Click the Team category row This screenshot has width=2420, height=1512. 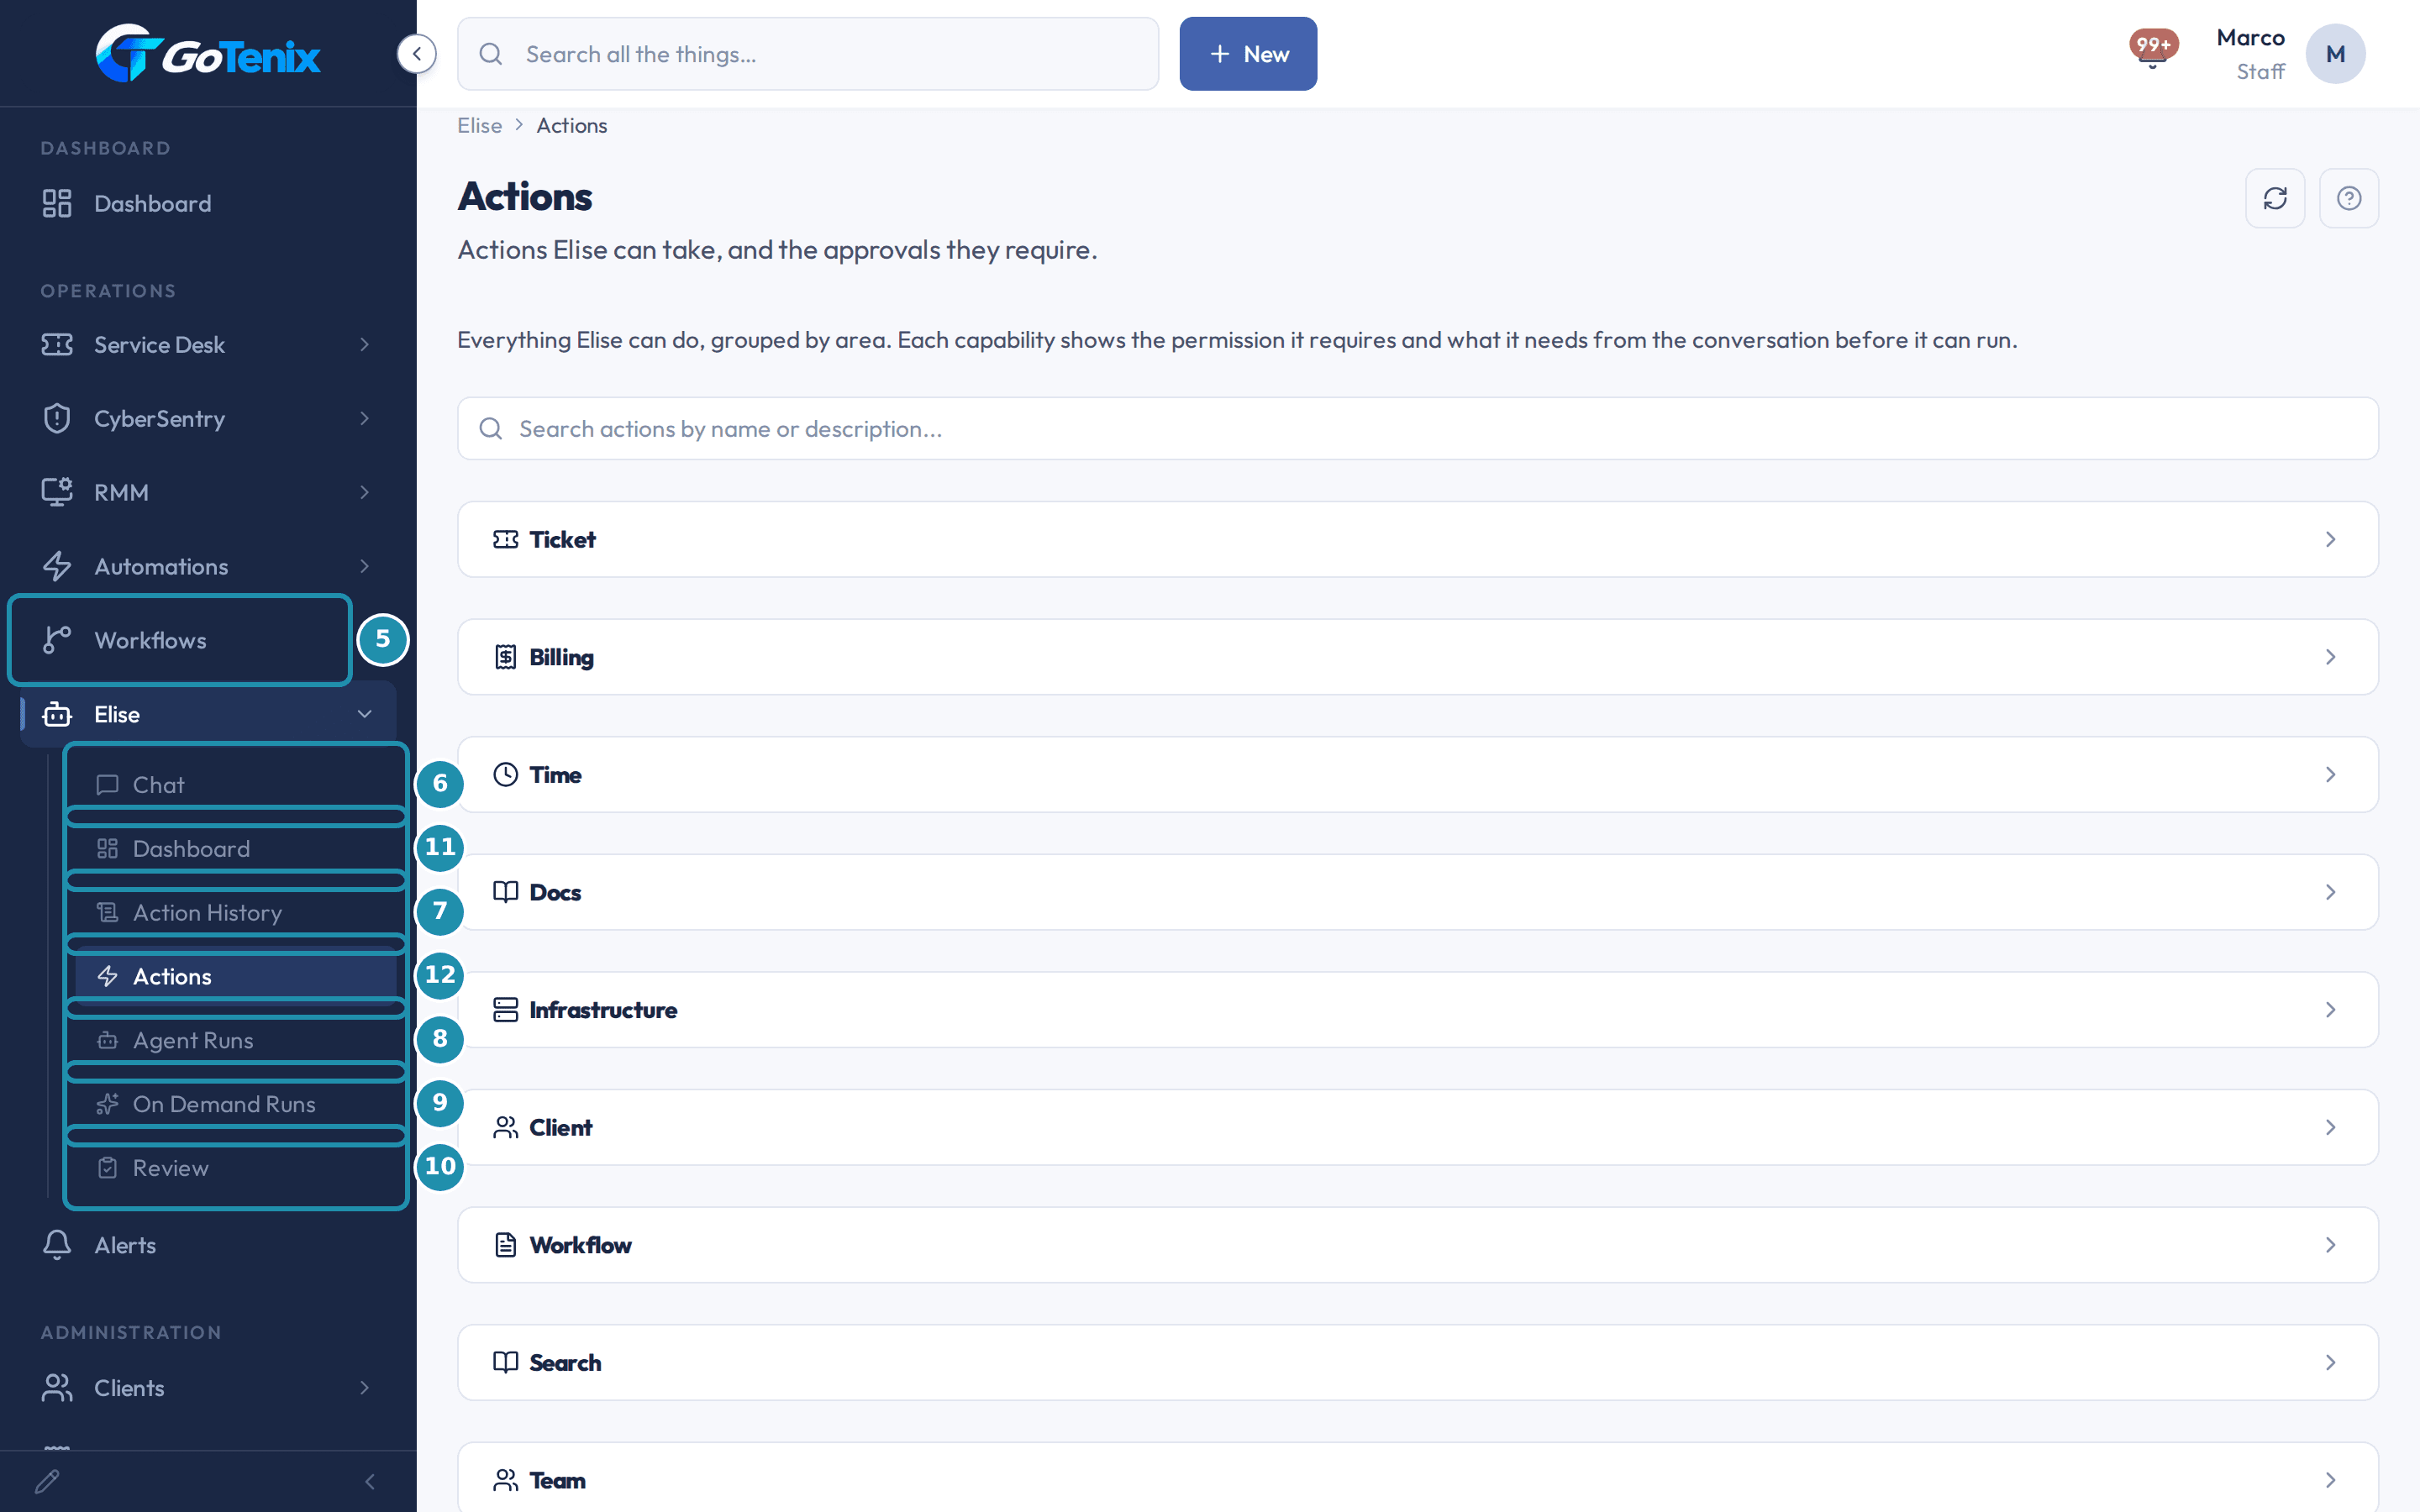point(1418,1478)
